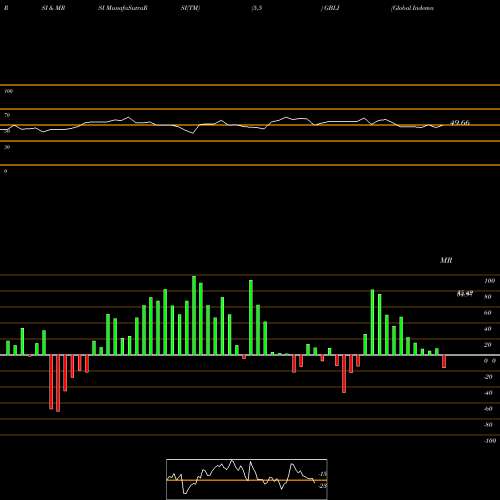Click the deepest red MR histogram bar
500x500 pixels.
(x=58, y=383)
